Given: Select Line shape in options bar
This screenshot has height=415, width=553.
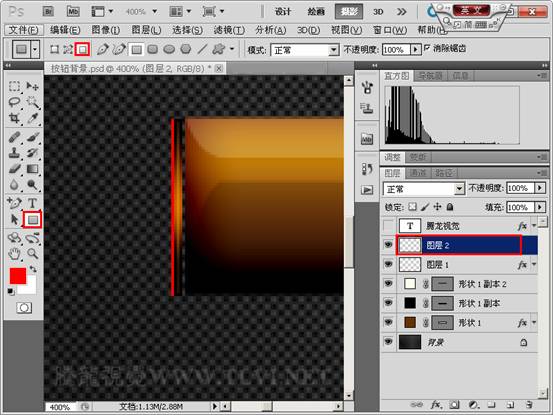Looking at the screenshot, I should coord(202,49).
